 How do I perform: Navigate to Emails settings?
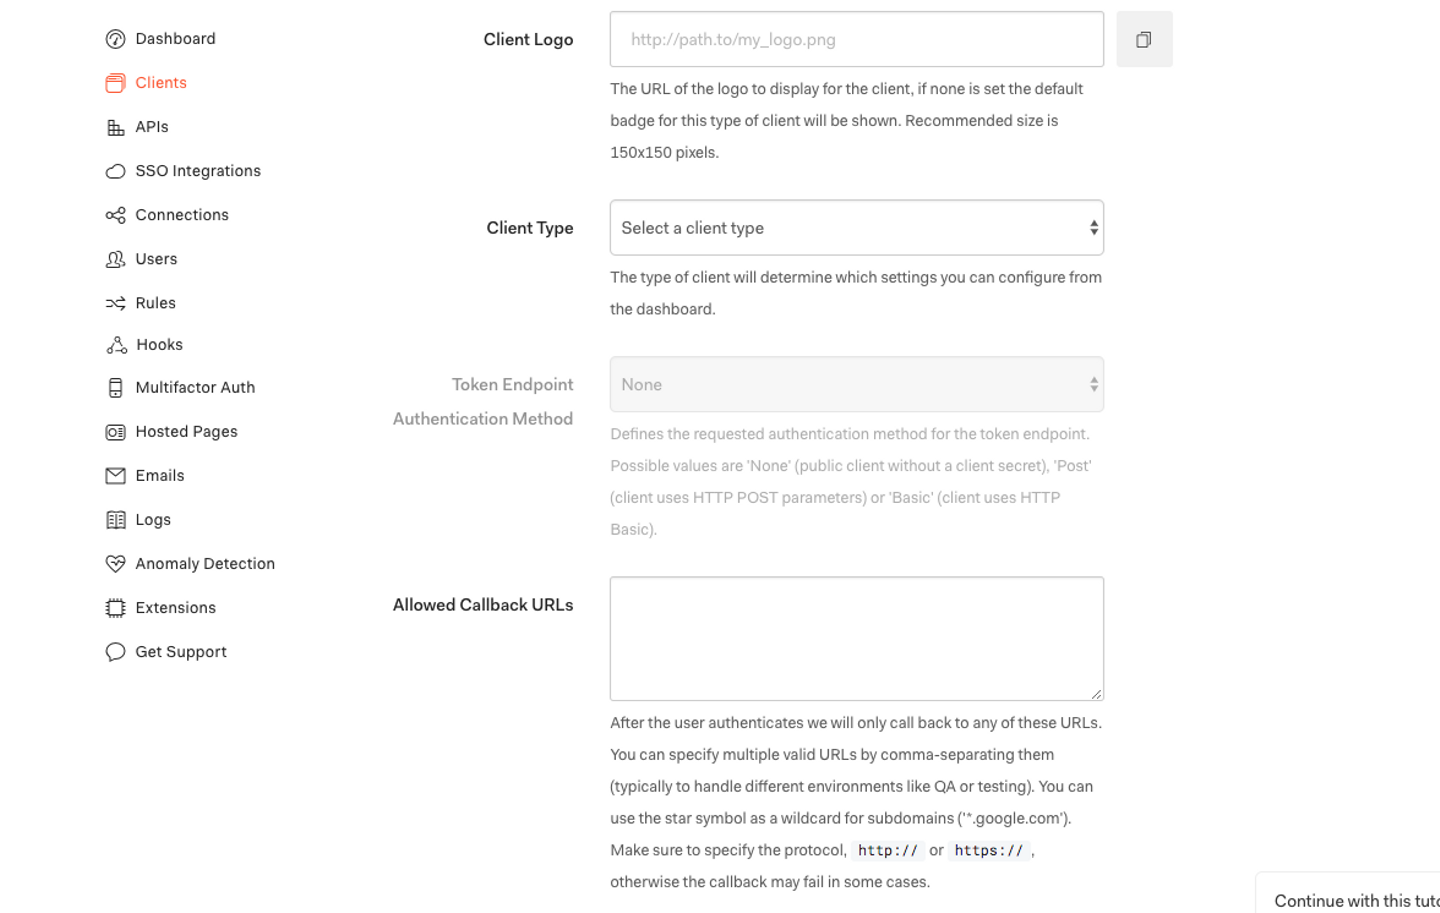coord(160,476)
